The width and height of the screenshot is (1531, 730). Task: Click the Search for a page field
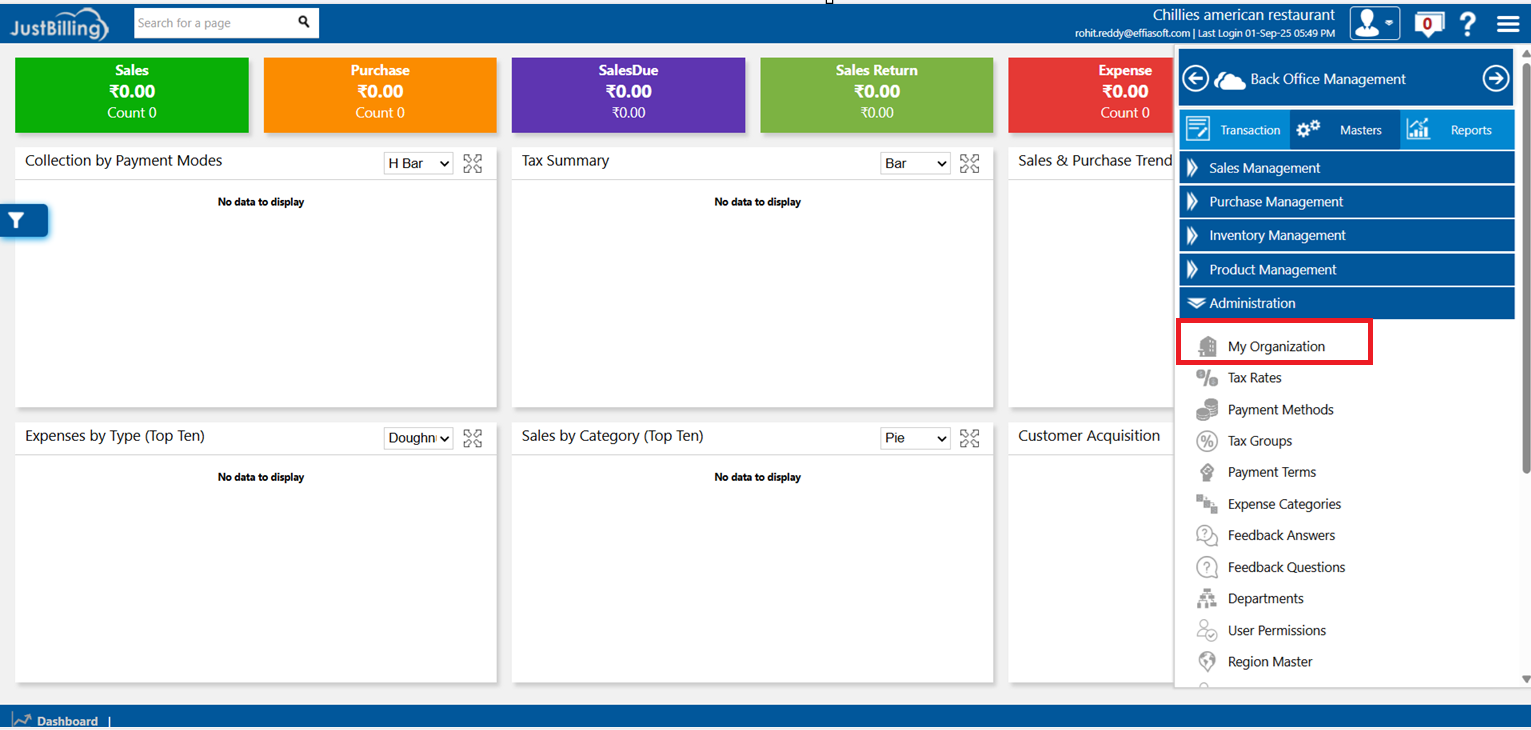pyautogui.click(x=214, y=23)
